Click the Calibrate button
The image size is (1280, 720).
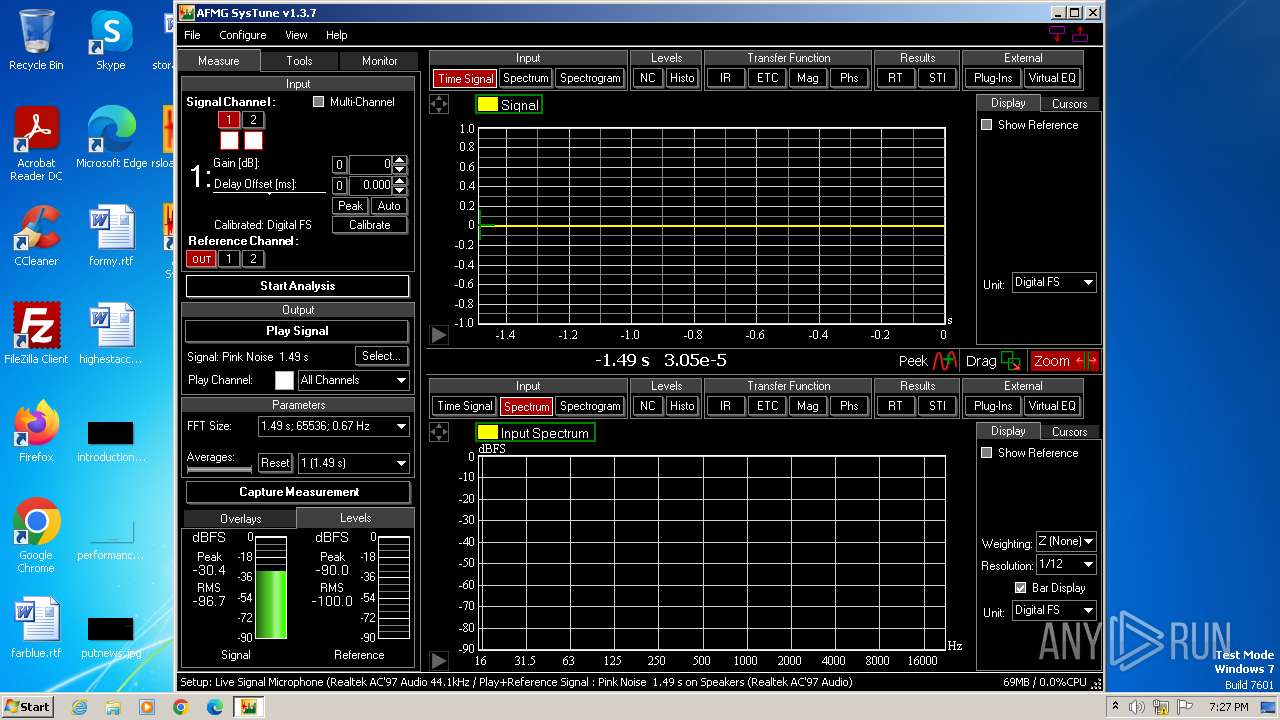369,225
